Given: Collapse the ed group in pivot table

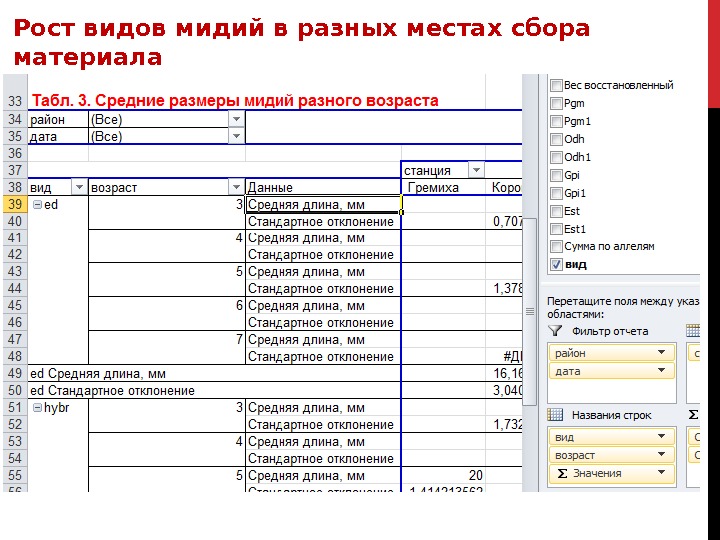Looking at the screenshot, I should (38, 205).
